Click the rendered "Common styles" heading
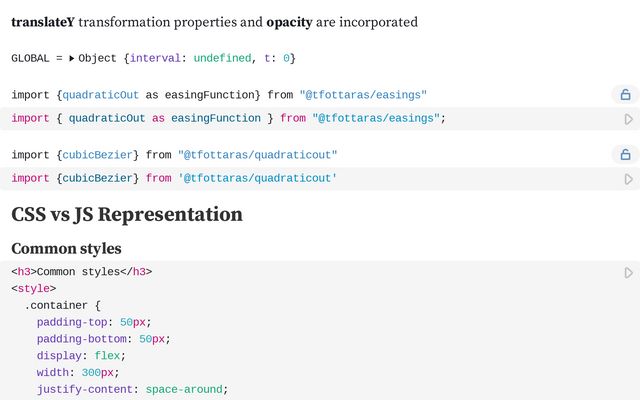 pos(66,248)
